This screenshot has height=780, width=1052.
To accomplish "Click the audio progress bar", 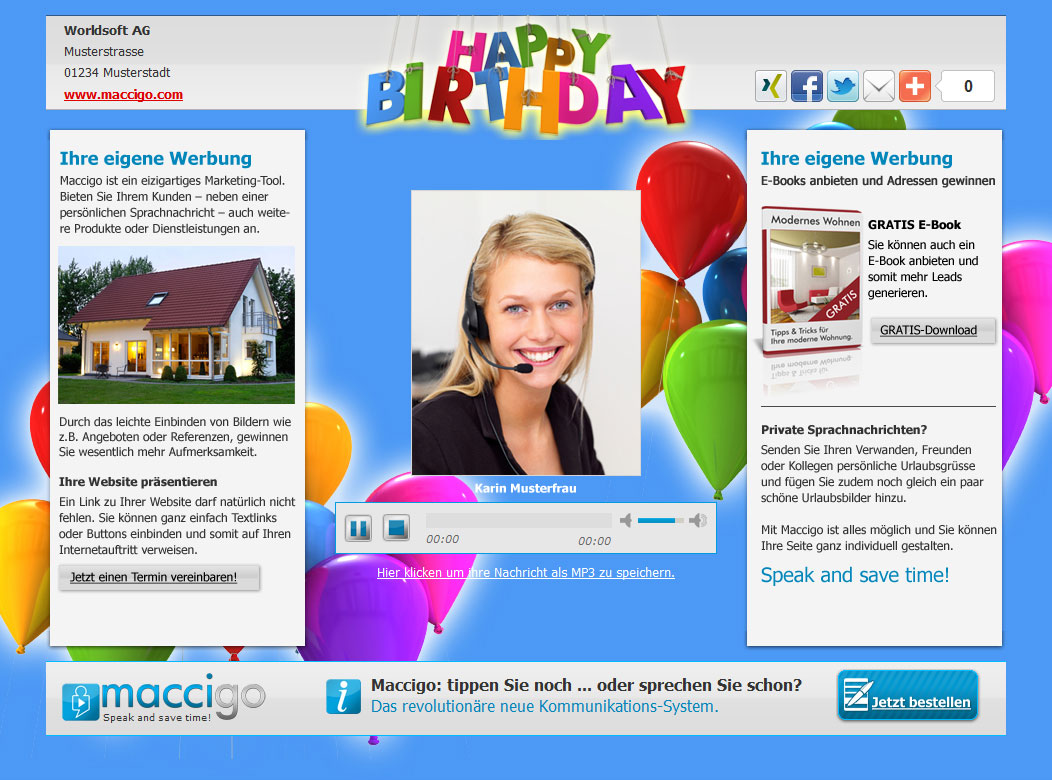I will coord(518,521).
